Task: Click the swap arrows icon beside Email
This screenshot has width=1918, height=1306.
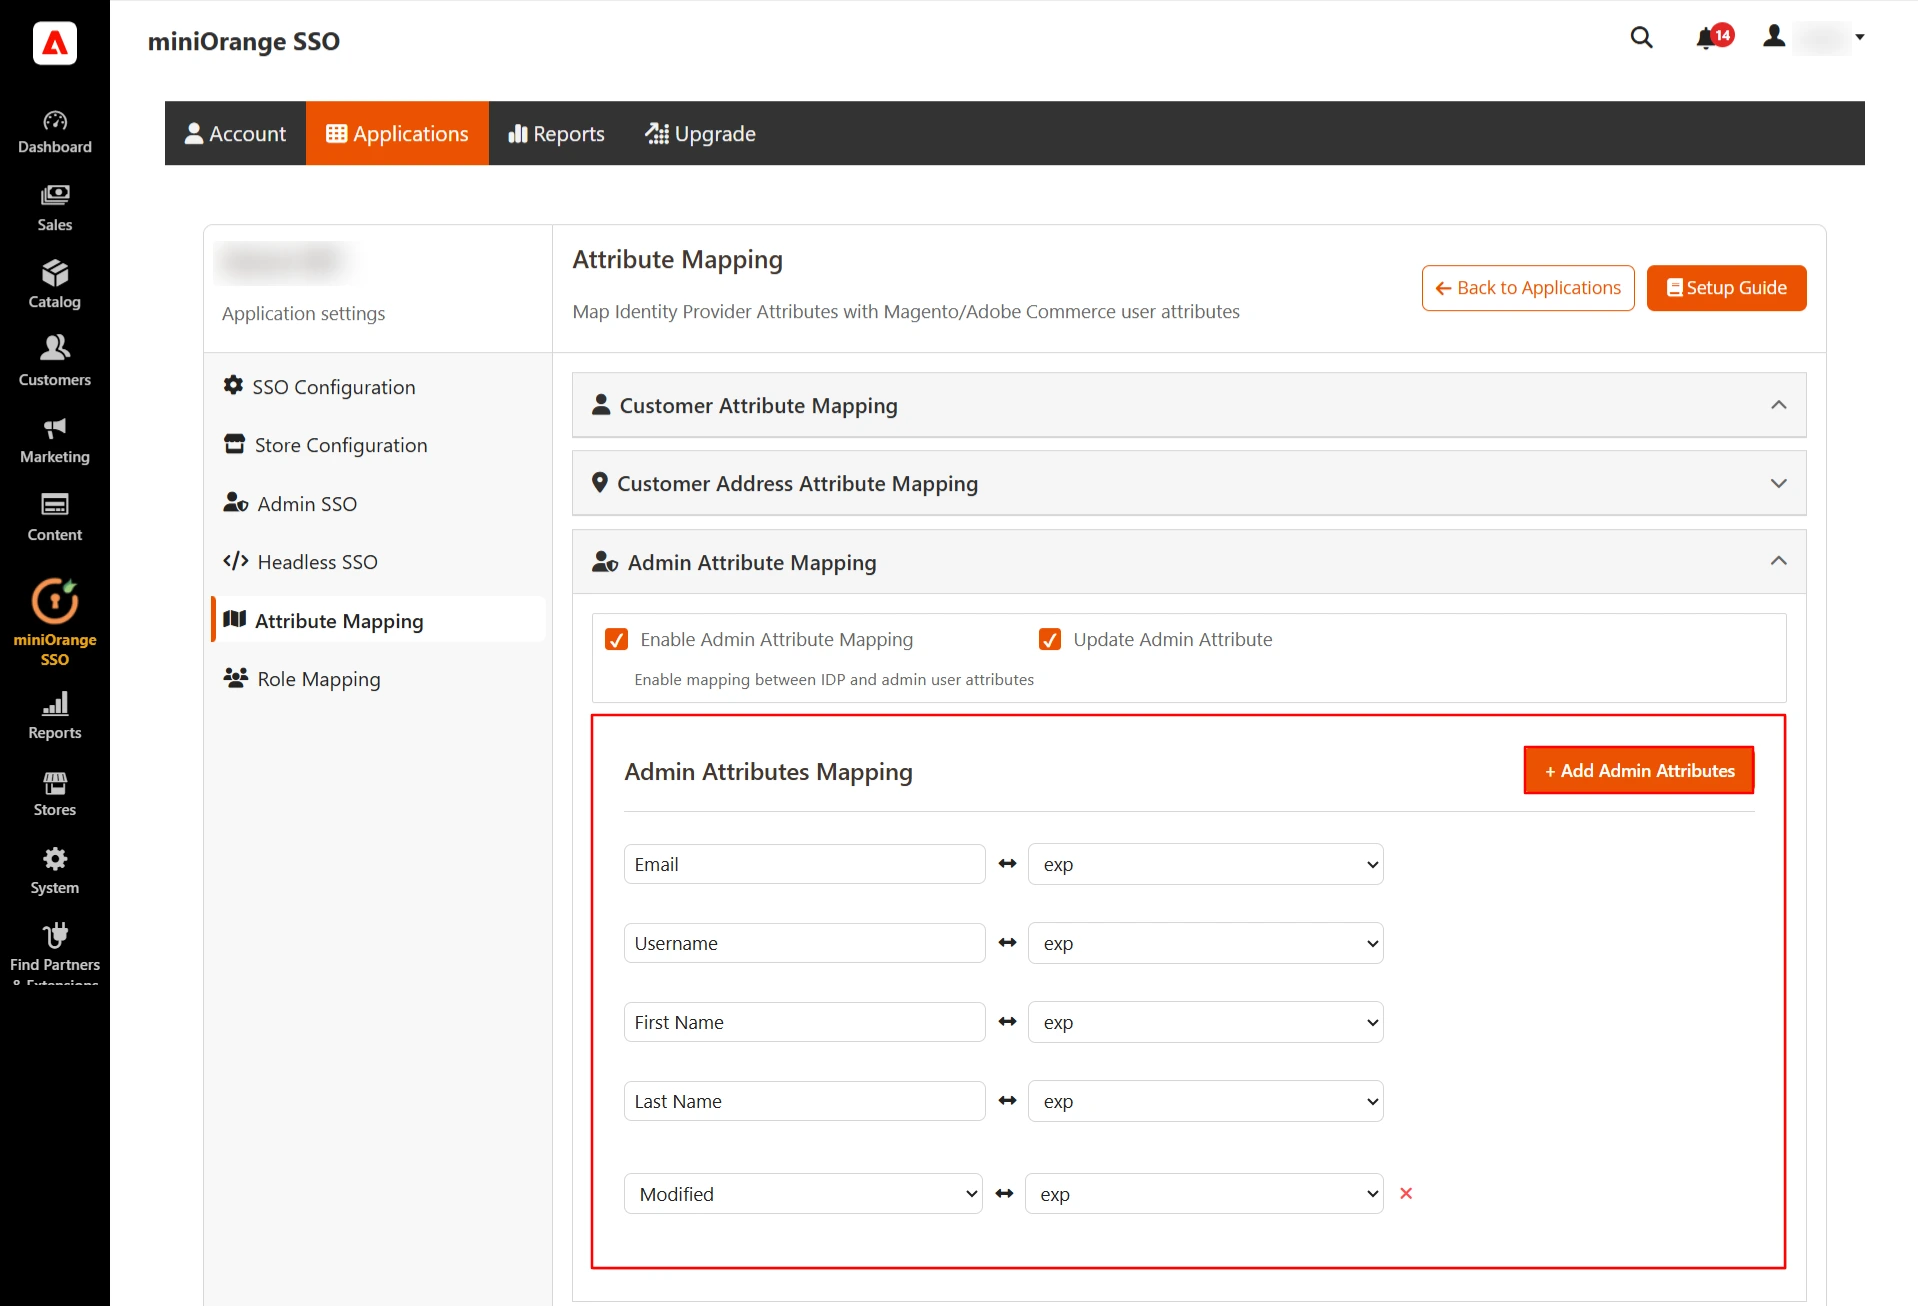Action: tap(1007, 863)
